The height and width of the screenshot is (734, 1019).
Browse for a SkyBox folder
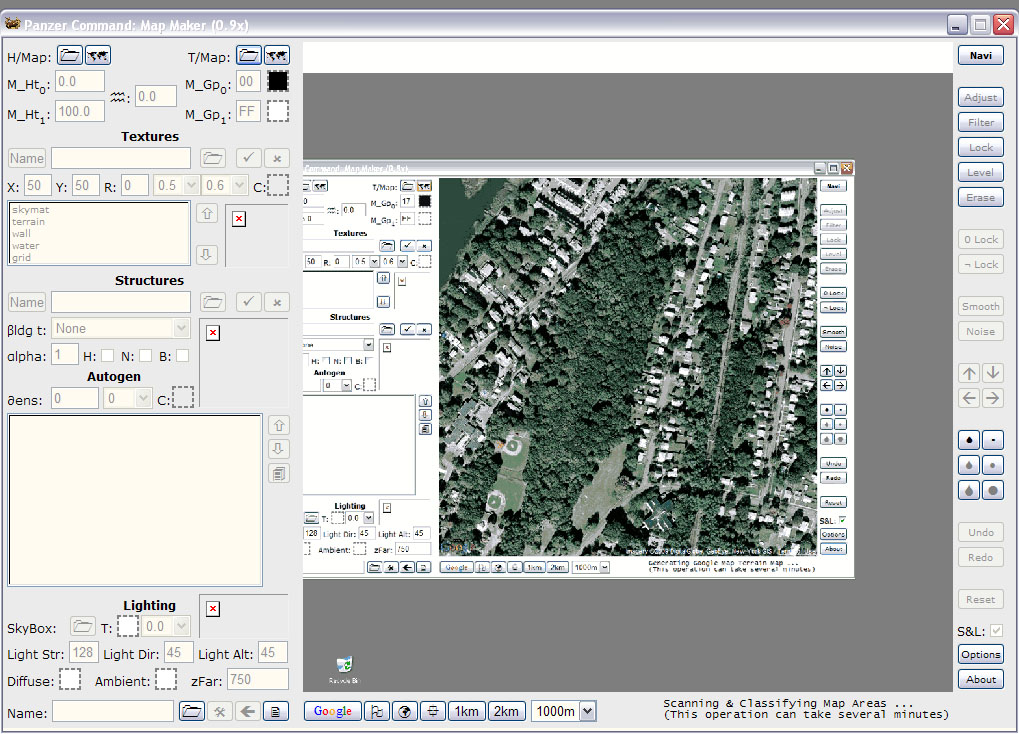[83, 627]
